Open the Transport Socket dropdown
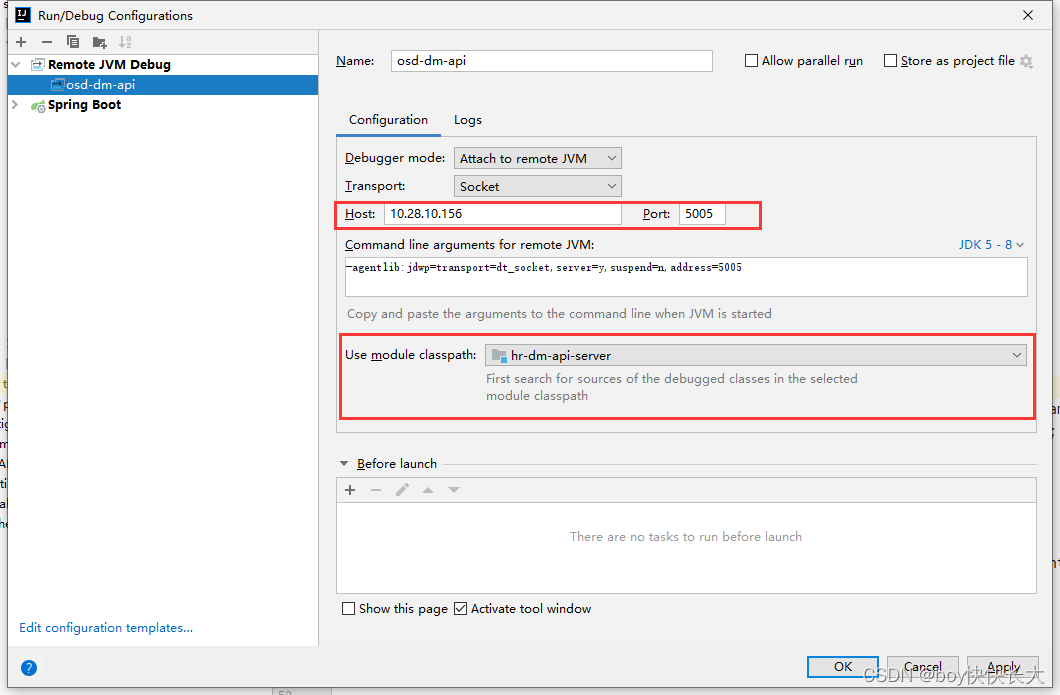Viewport: 1060px width, 695px height. 537,186
